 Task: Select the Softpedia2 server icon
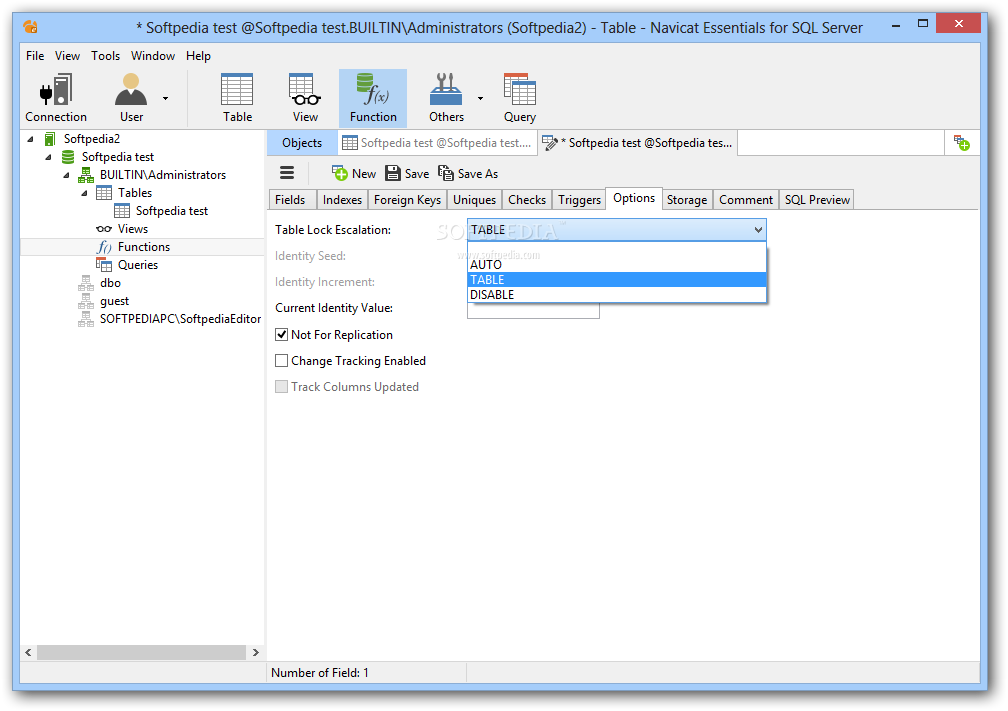click(50, 139)
